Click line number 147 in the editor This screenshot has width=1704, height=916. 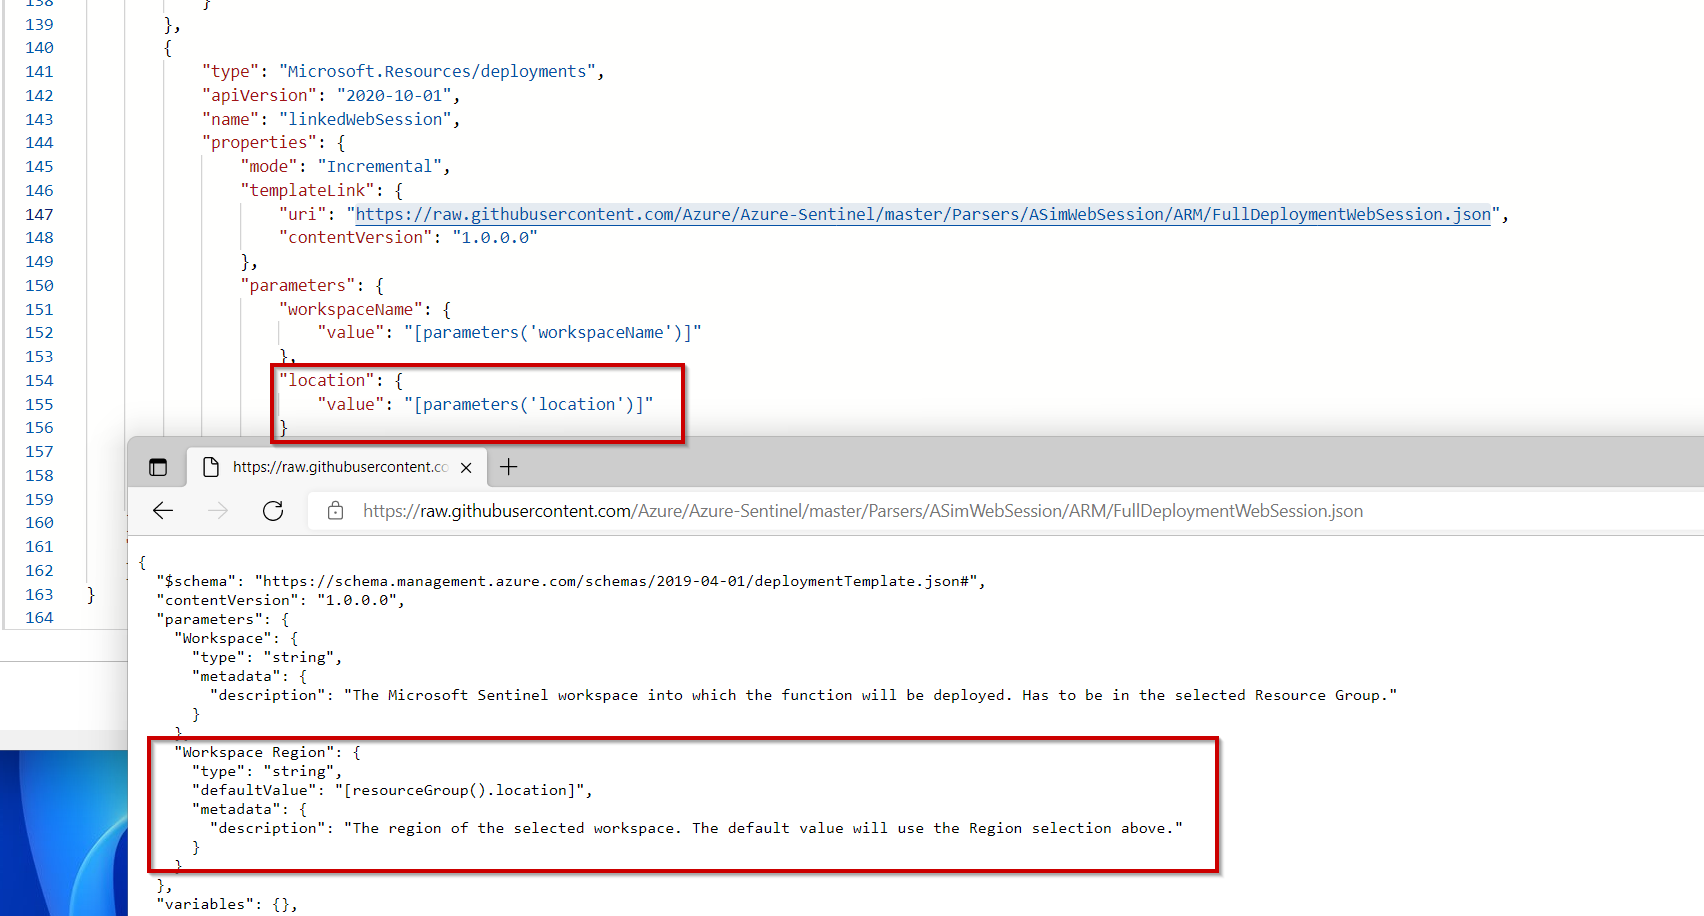pyautogui.click(x=39, y=213)
